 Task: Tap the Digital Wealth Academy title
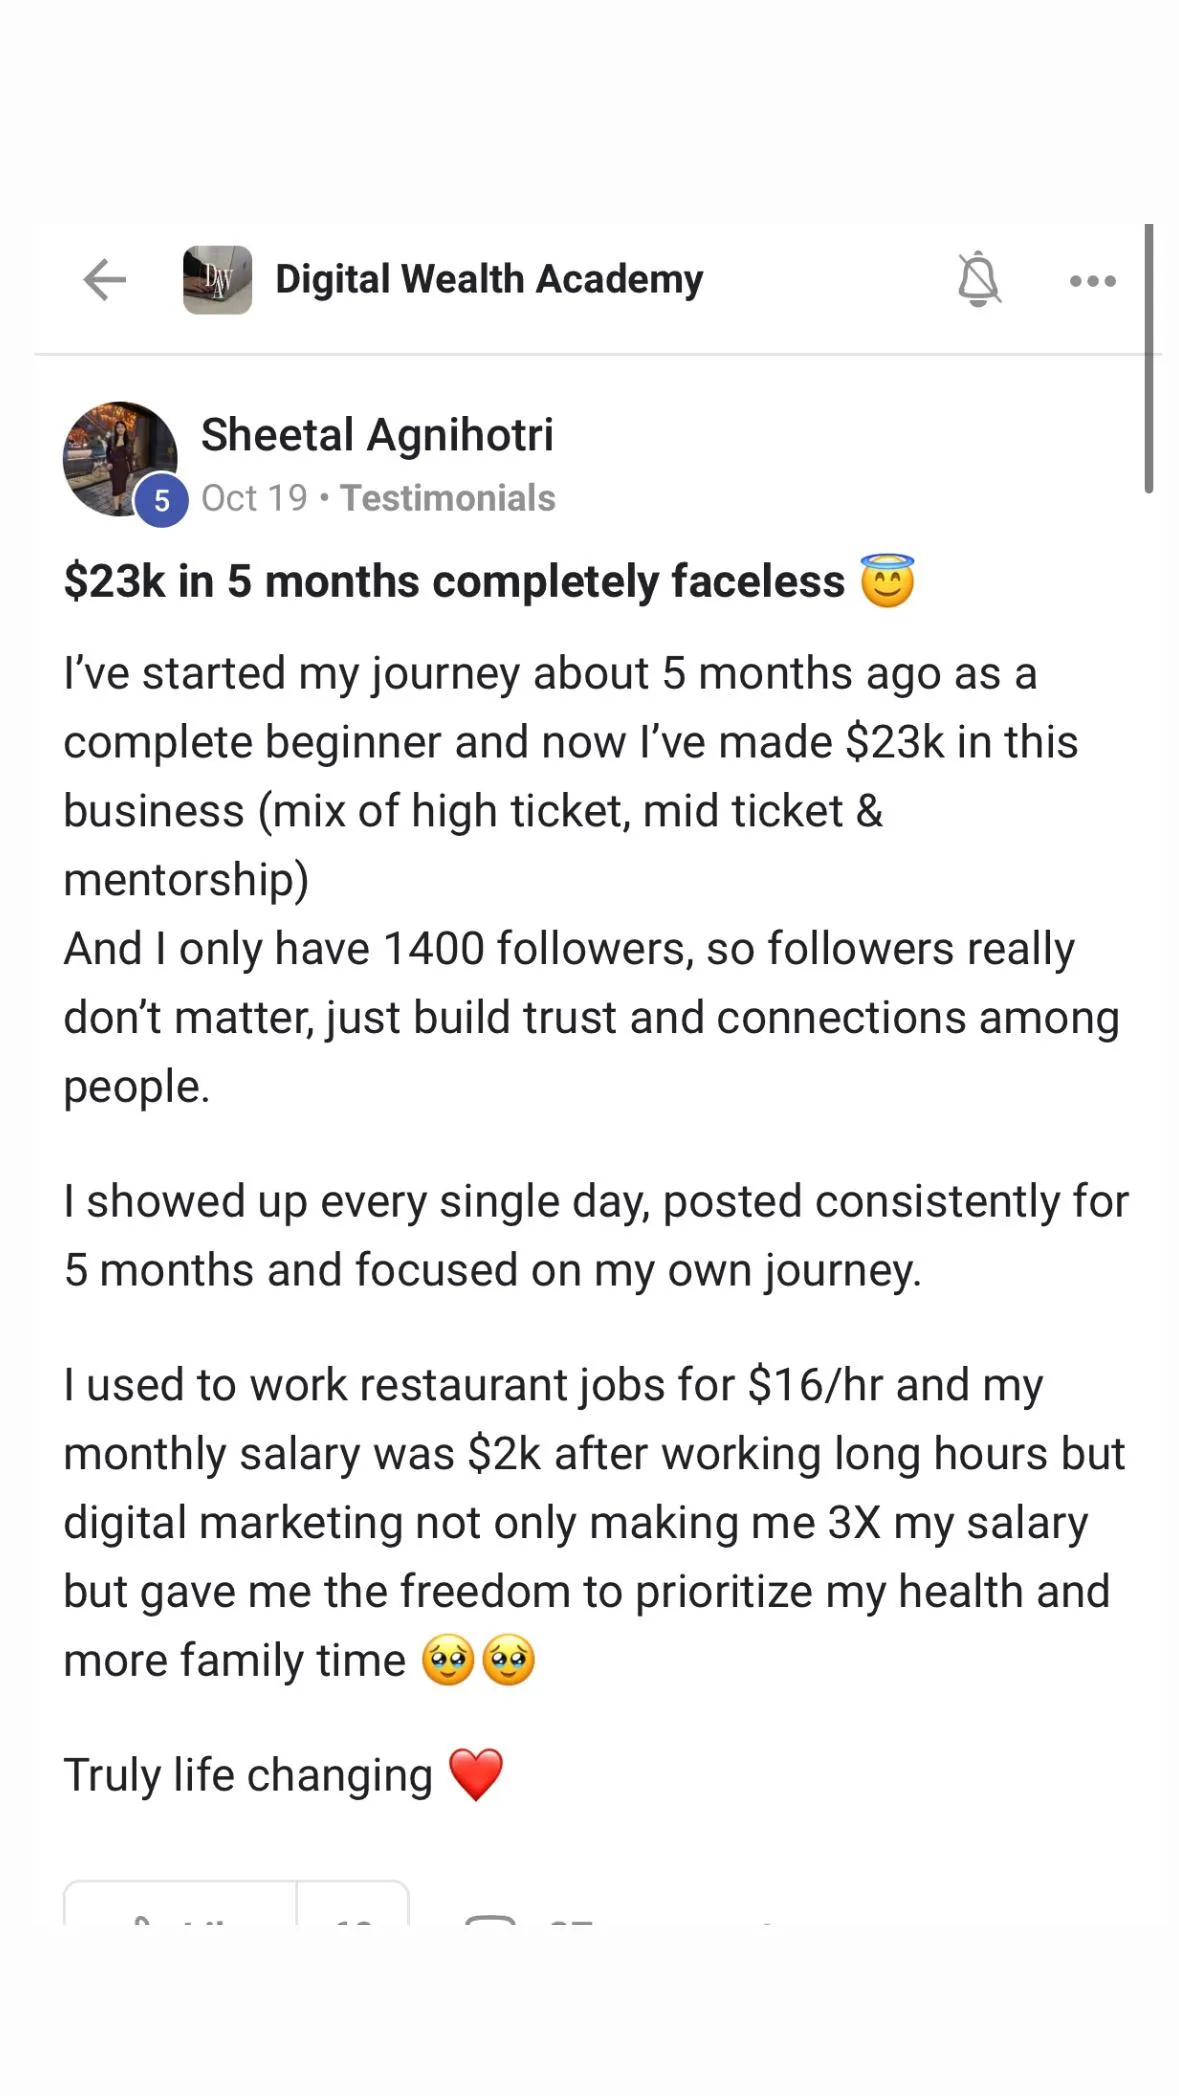pos(489,279)
